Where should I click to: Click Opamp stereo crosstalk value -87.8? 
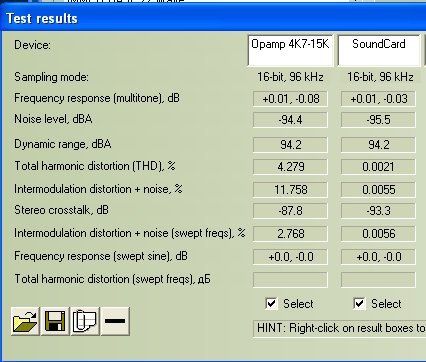290,211
